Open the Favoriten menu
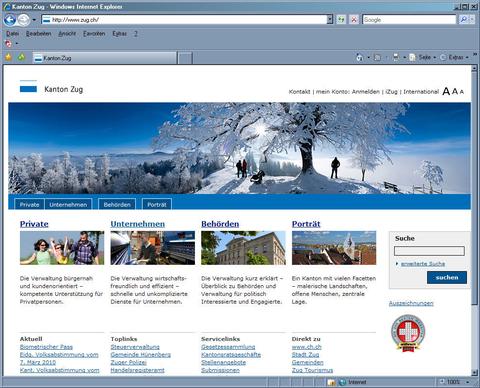480x388 pixels. [x=94, y=34]
